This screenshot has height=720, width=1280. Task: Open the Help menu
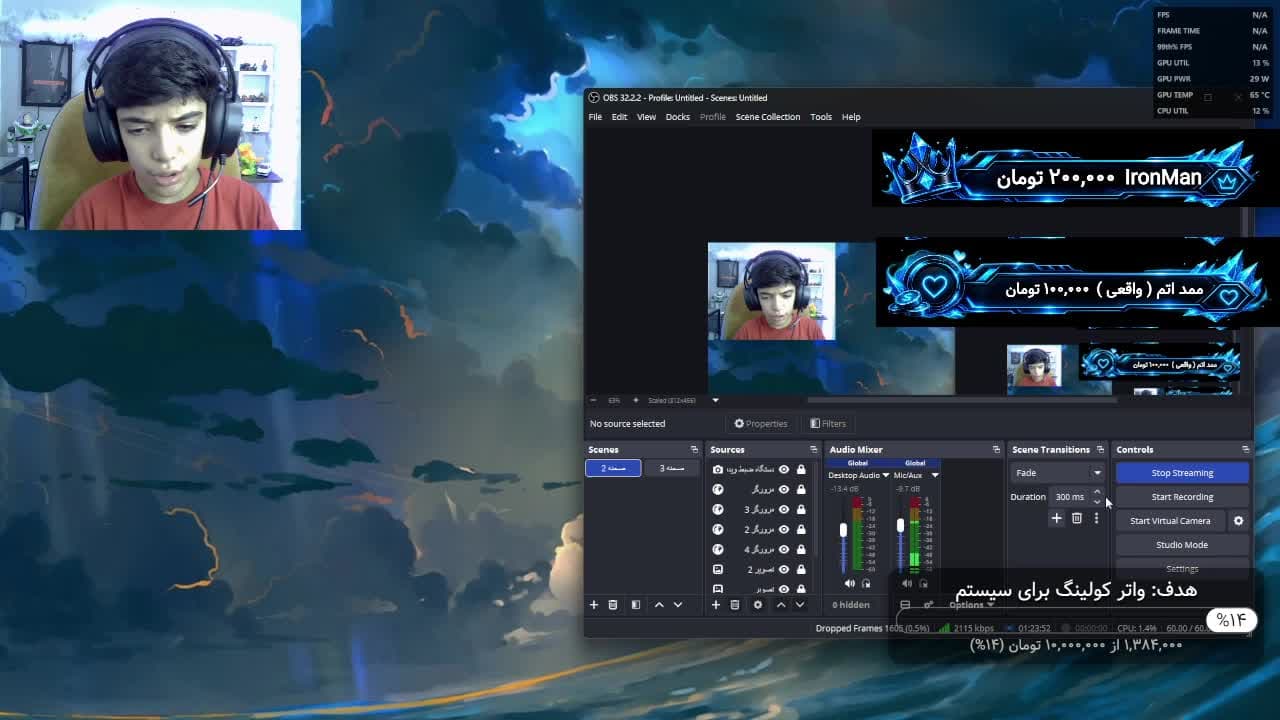pos(851,117)
